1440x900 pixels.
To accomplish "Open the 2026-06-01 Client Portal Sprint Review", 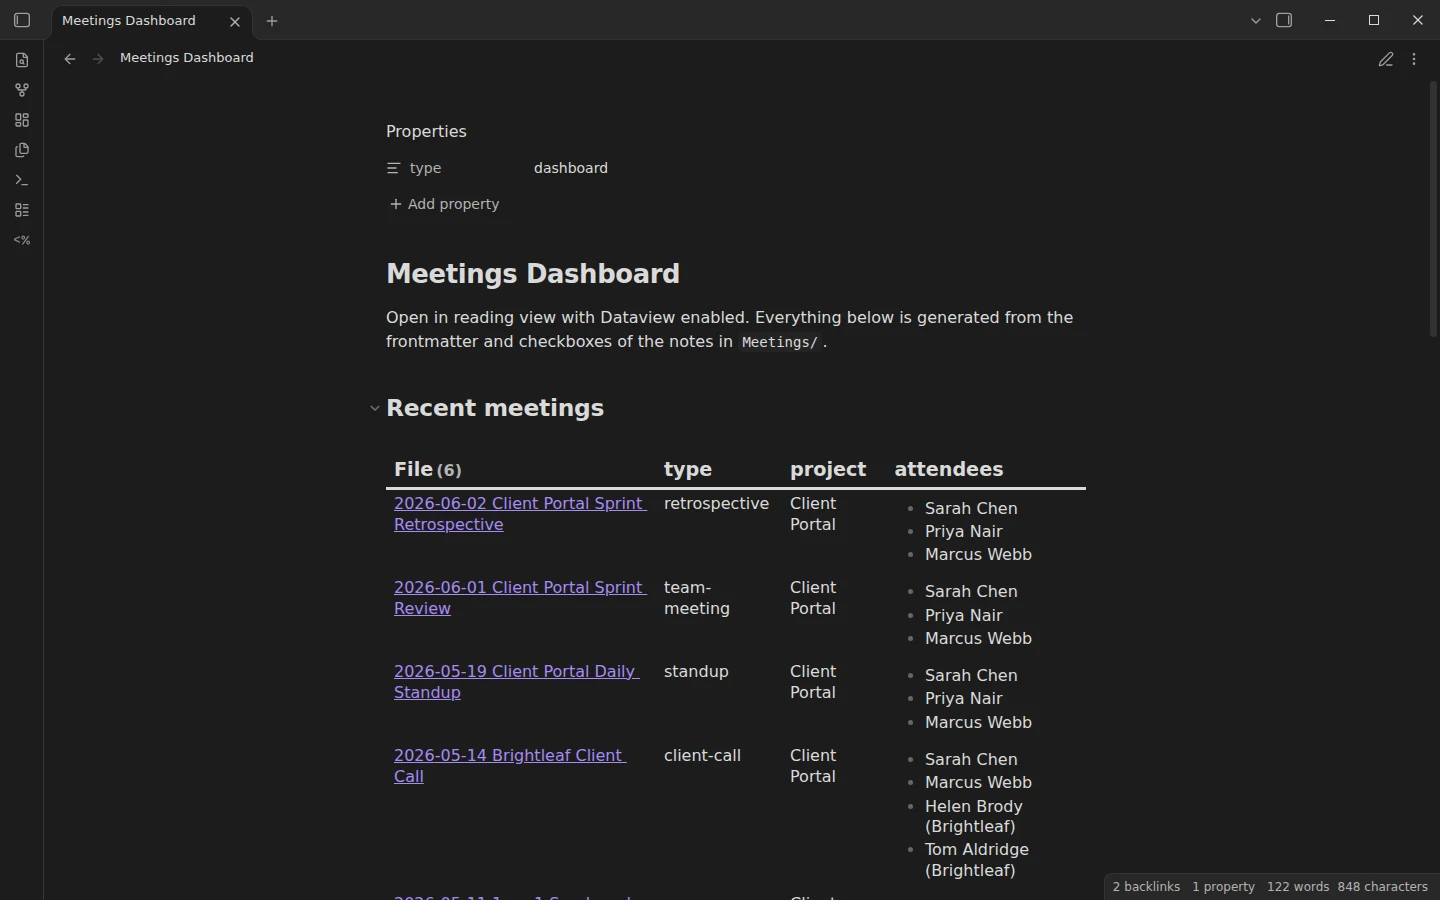I will pos(520,598).
